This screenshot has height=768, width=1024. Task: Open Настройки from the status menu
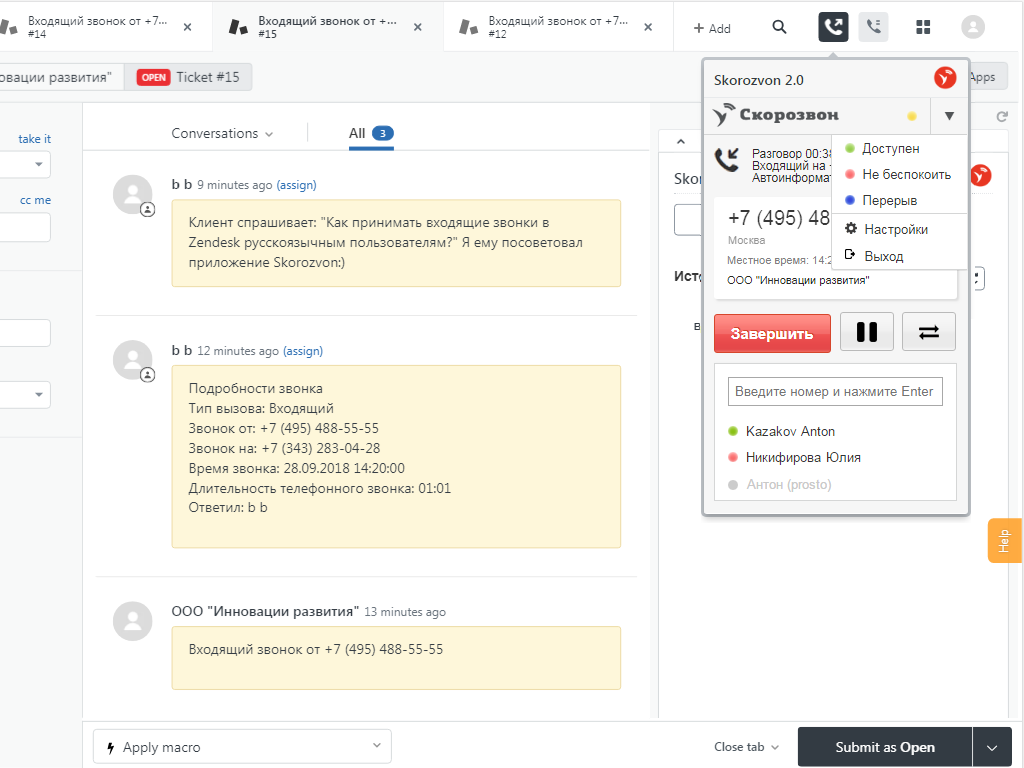click(x=895, y=229)
